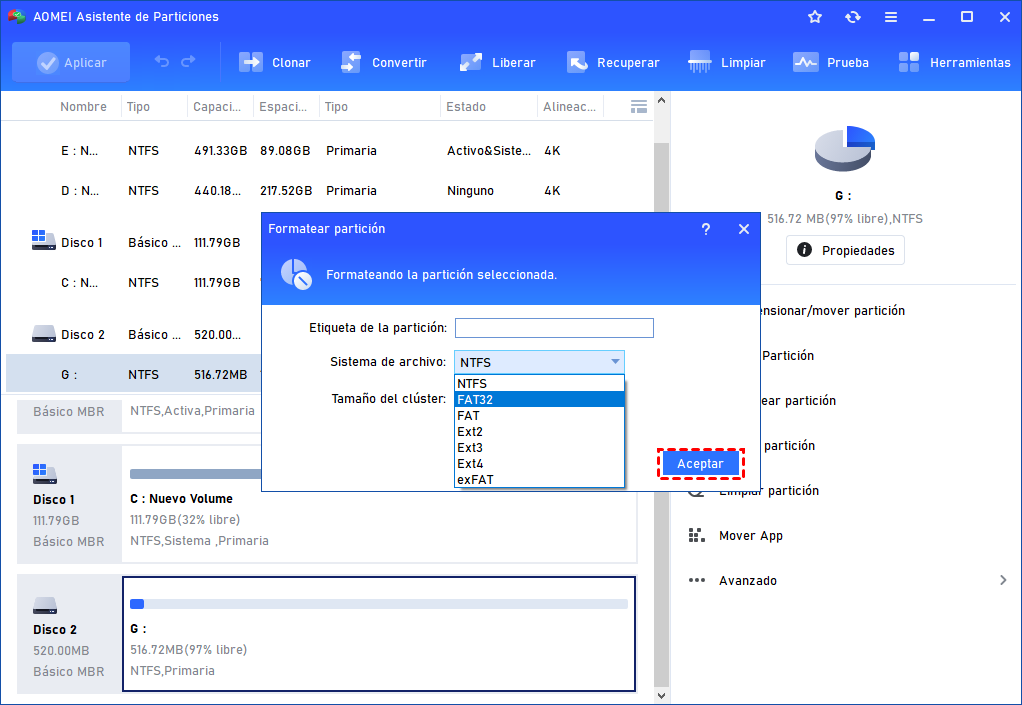Click the refresh icon in the titlebar
This screenshot has height=705, width=1022.
(852, 16)
